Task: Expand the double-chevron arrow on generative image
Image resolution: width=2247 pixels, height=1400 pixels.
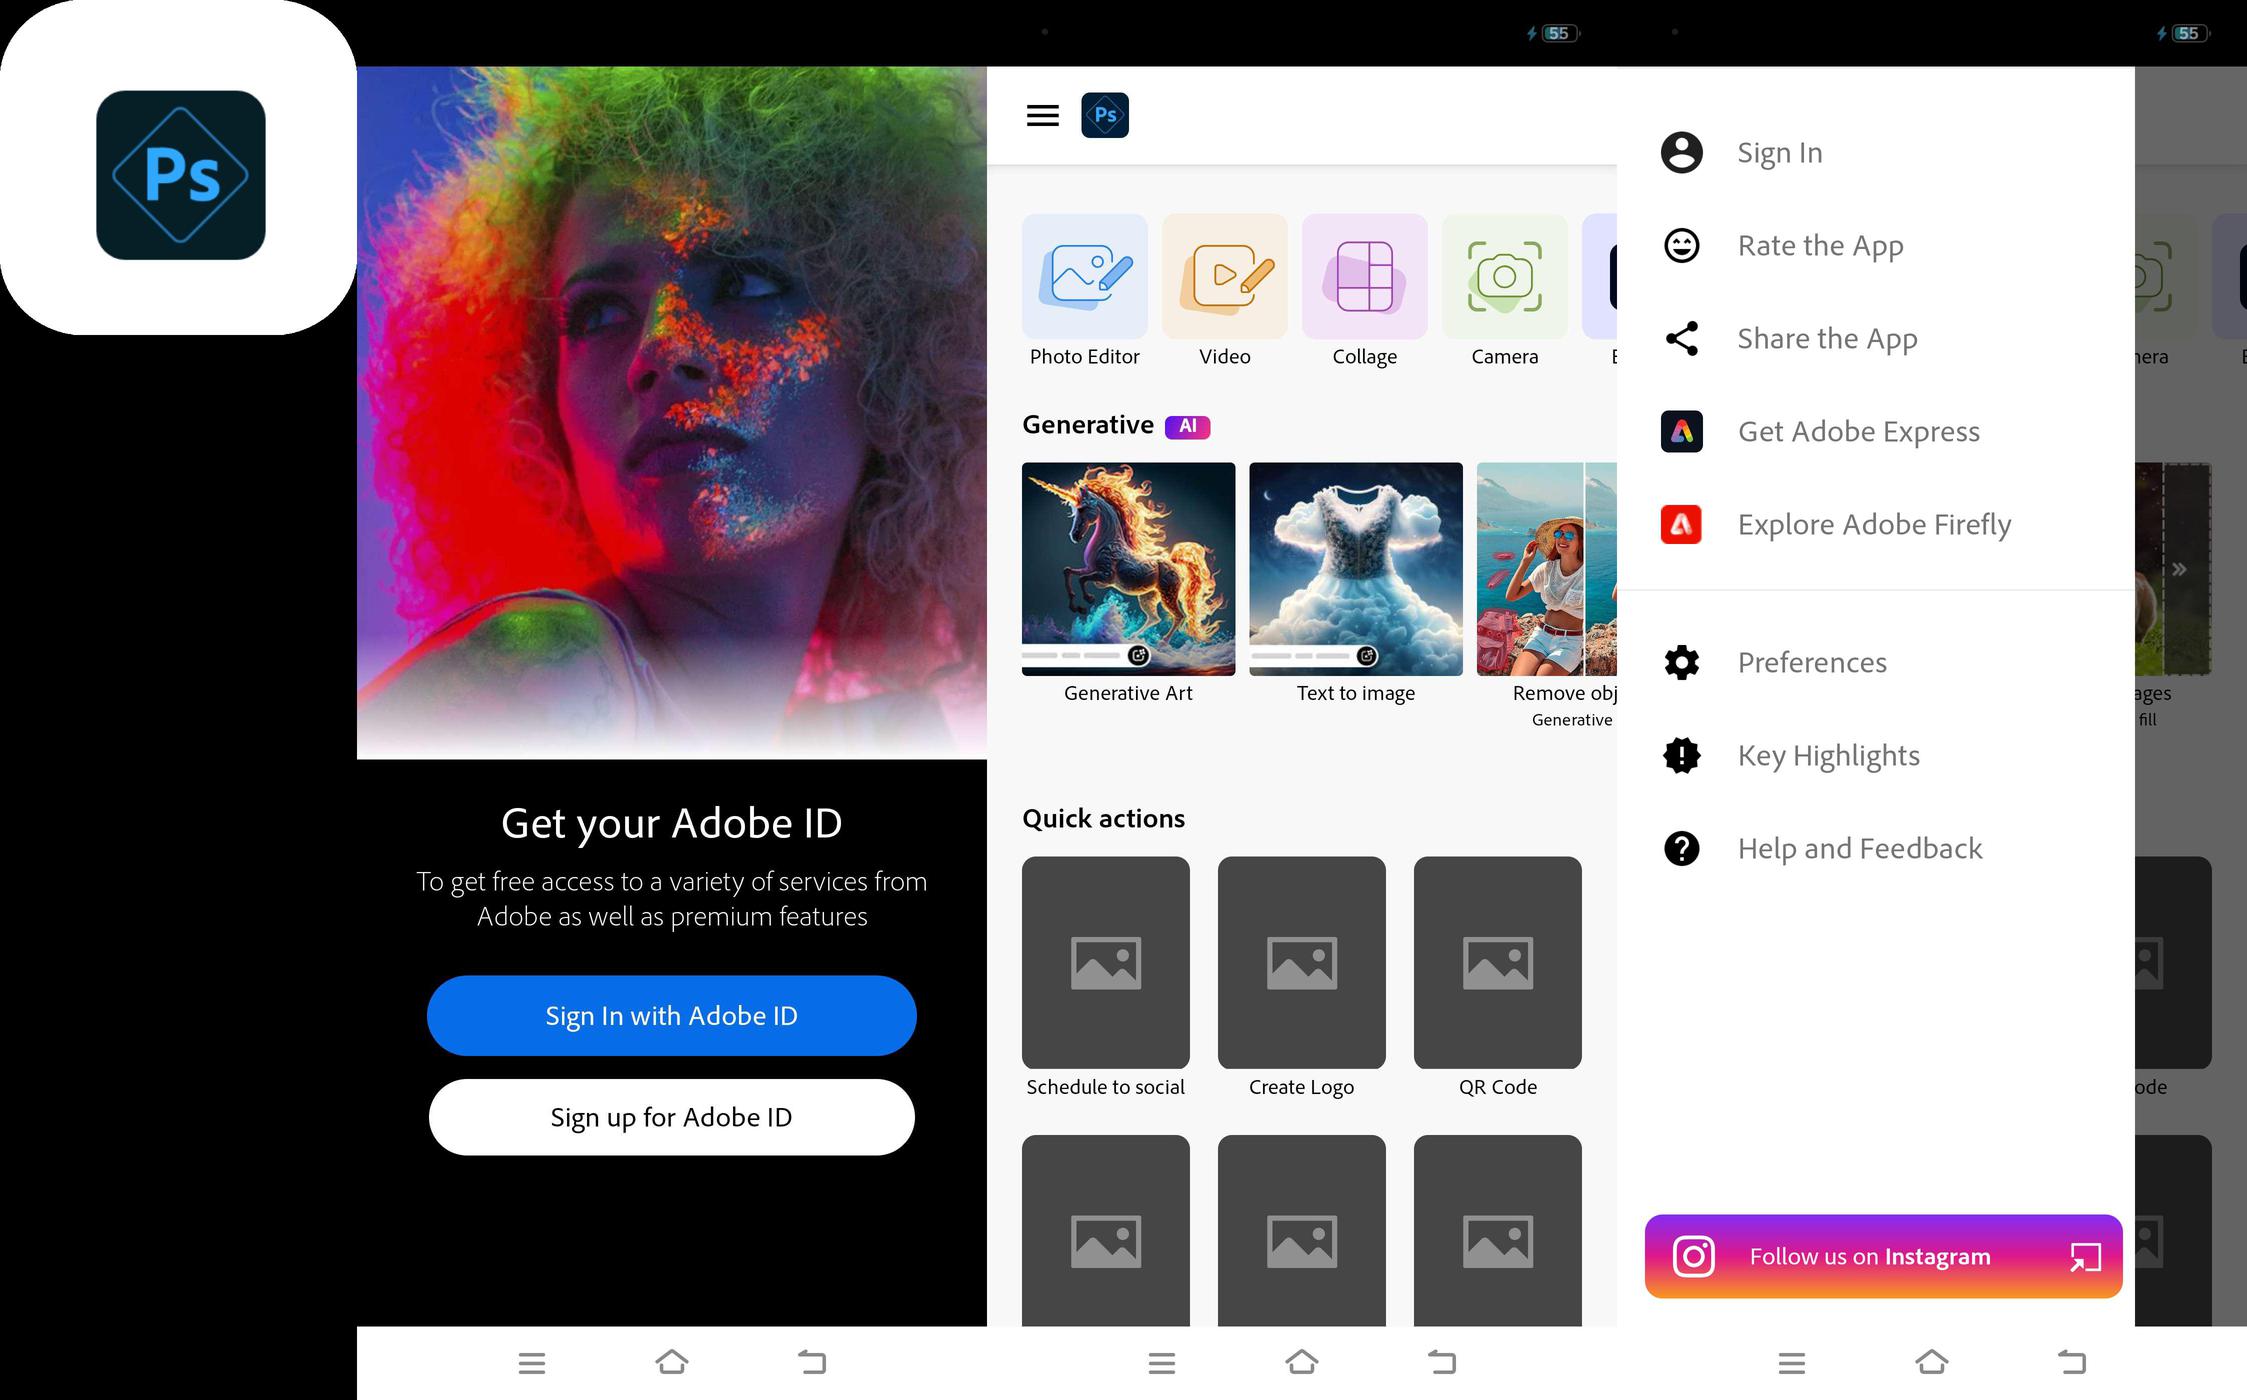Action: coord(2179,569)
